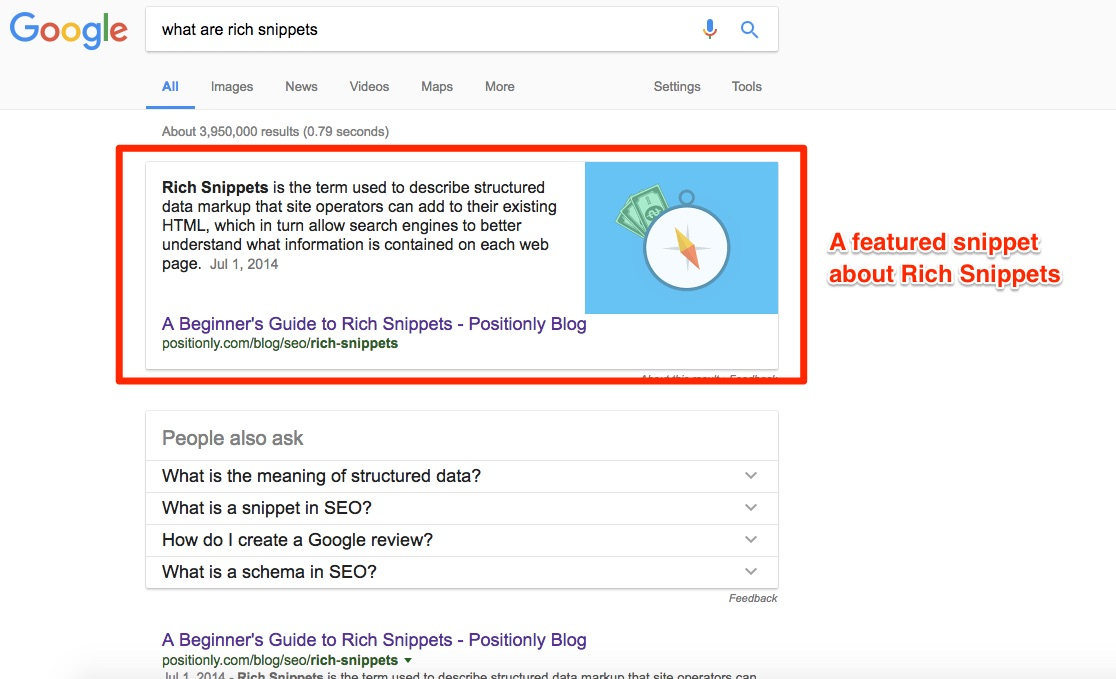Click the microphone voice search icon
This screenshot has width=1116, height=679.
[710, 30]
